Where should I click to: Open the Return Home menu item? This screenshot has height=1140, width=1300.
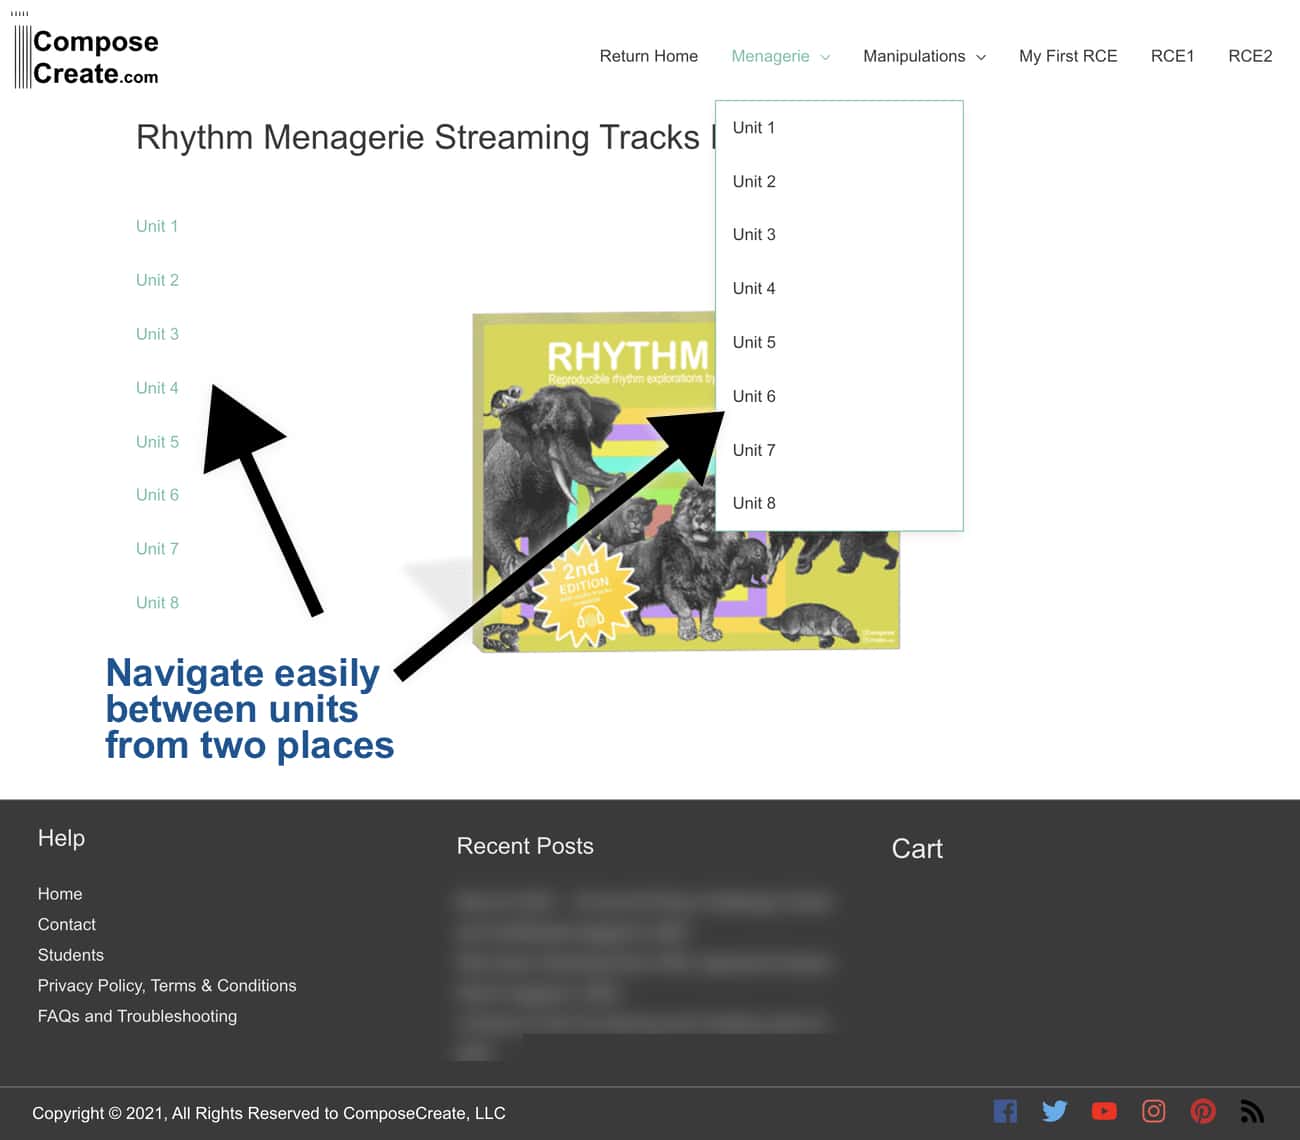pyautogui.click(x=648, y=56)
